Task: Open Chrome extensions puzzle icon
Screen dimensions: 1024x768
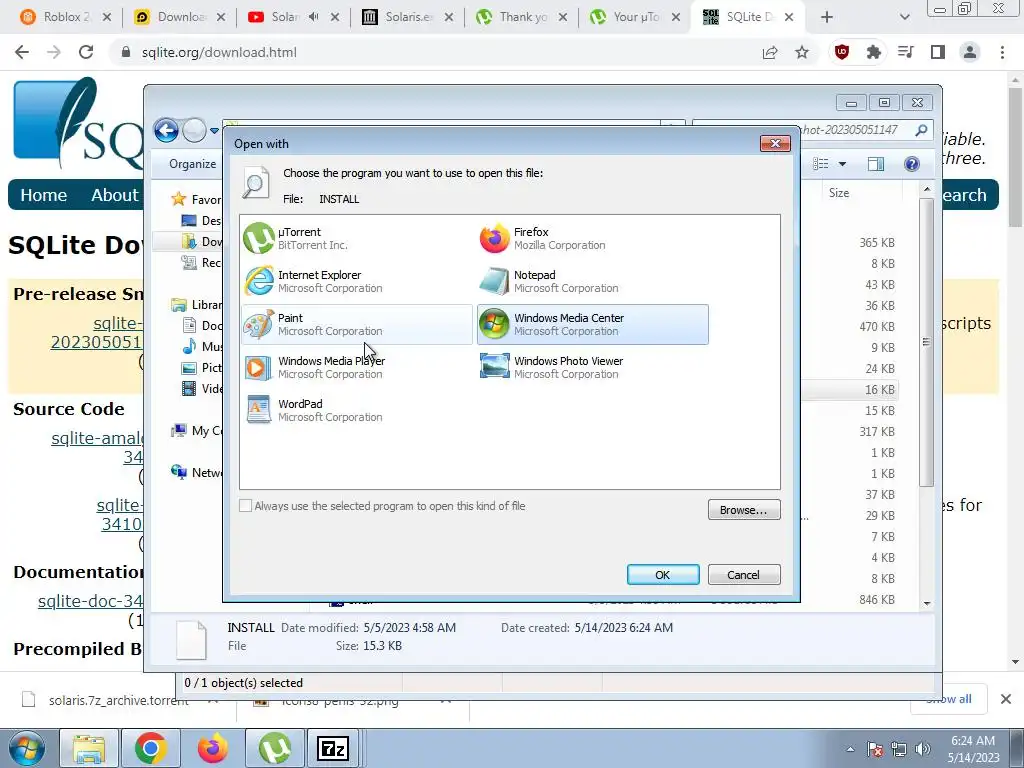Action: (x=874, y=52)
